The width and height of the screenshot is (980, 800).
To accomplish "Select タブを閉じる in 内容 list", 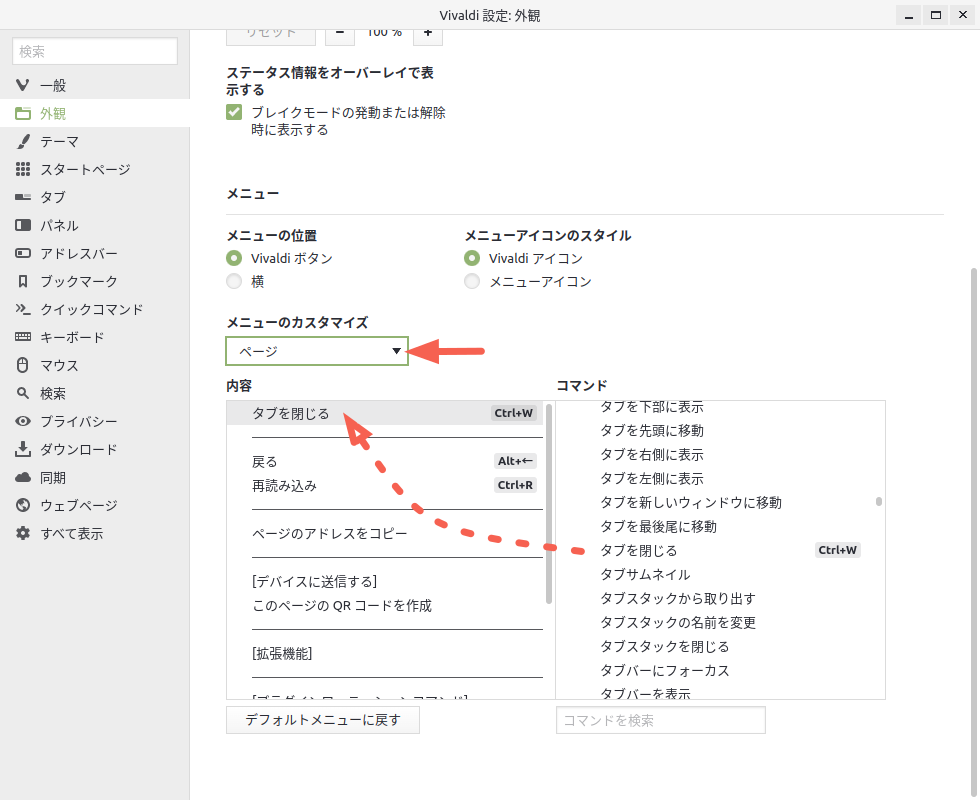I will (384, 413).
